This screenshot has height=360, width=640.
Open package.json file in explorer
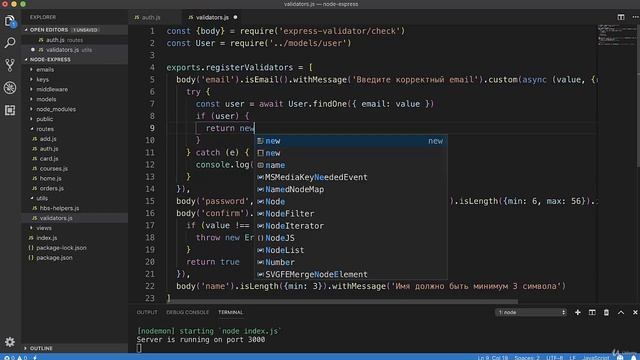[75, 258]
